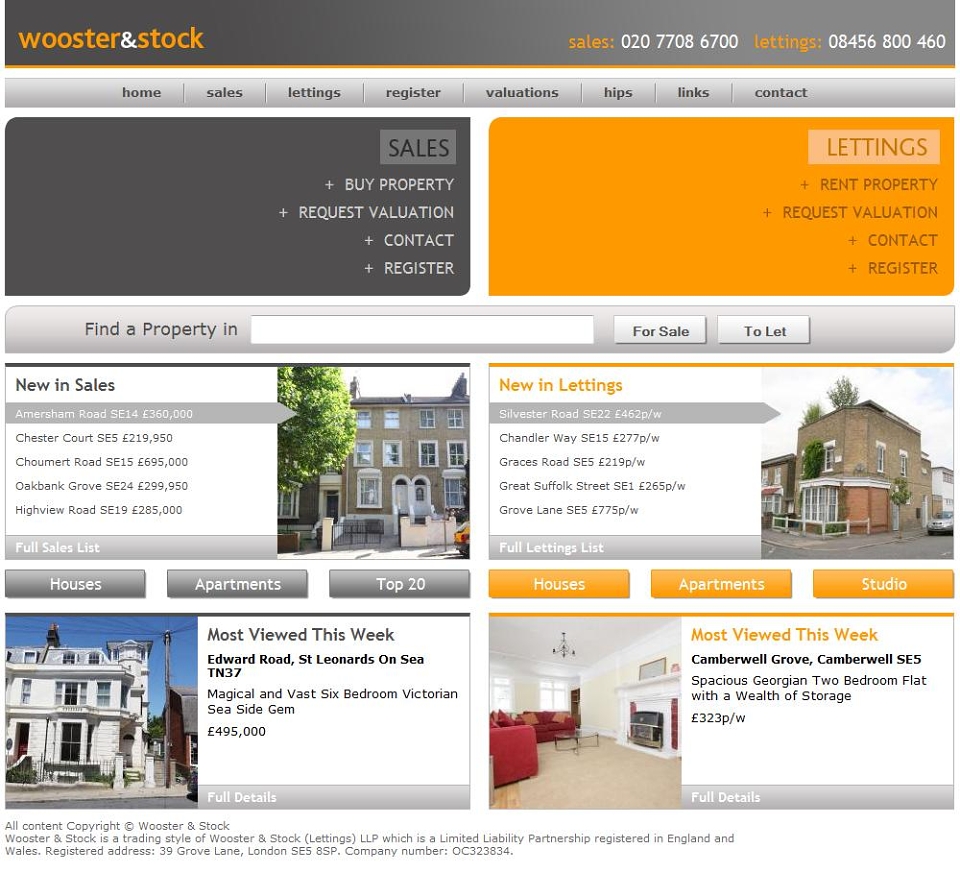Click the grey Apartments sales button
The height and width of the screenshot is (873, 960).
pyautogui.click(x=238, y=584)
